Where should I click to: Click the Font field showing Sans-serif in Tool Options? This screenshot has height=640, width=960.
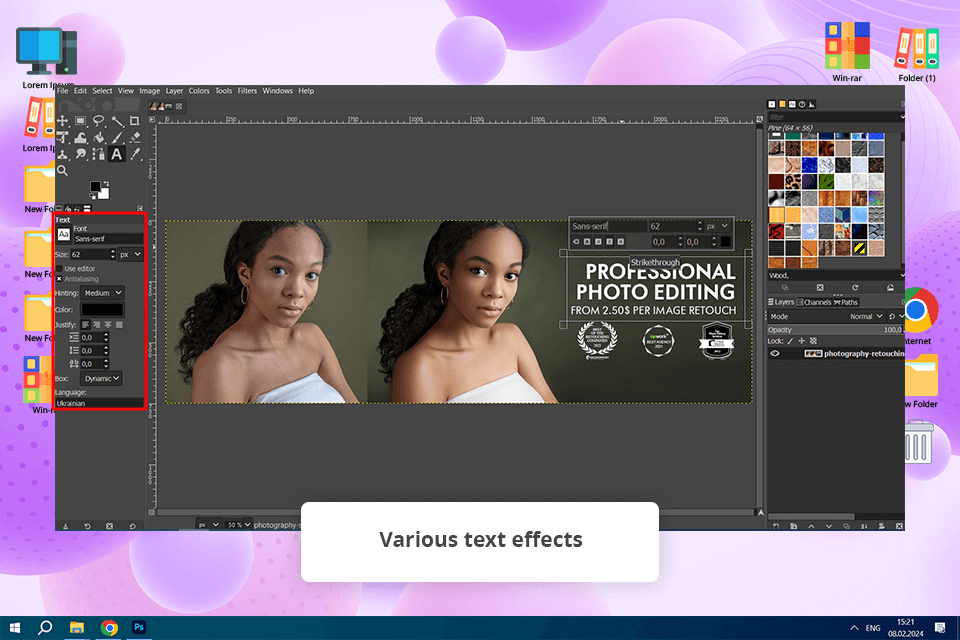108,239
